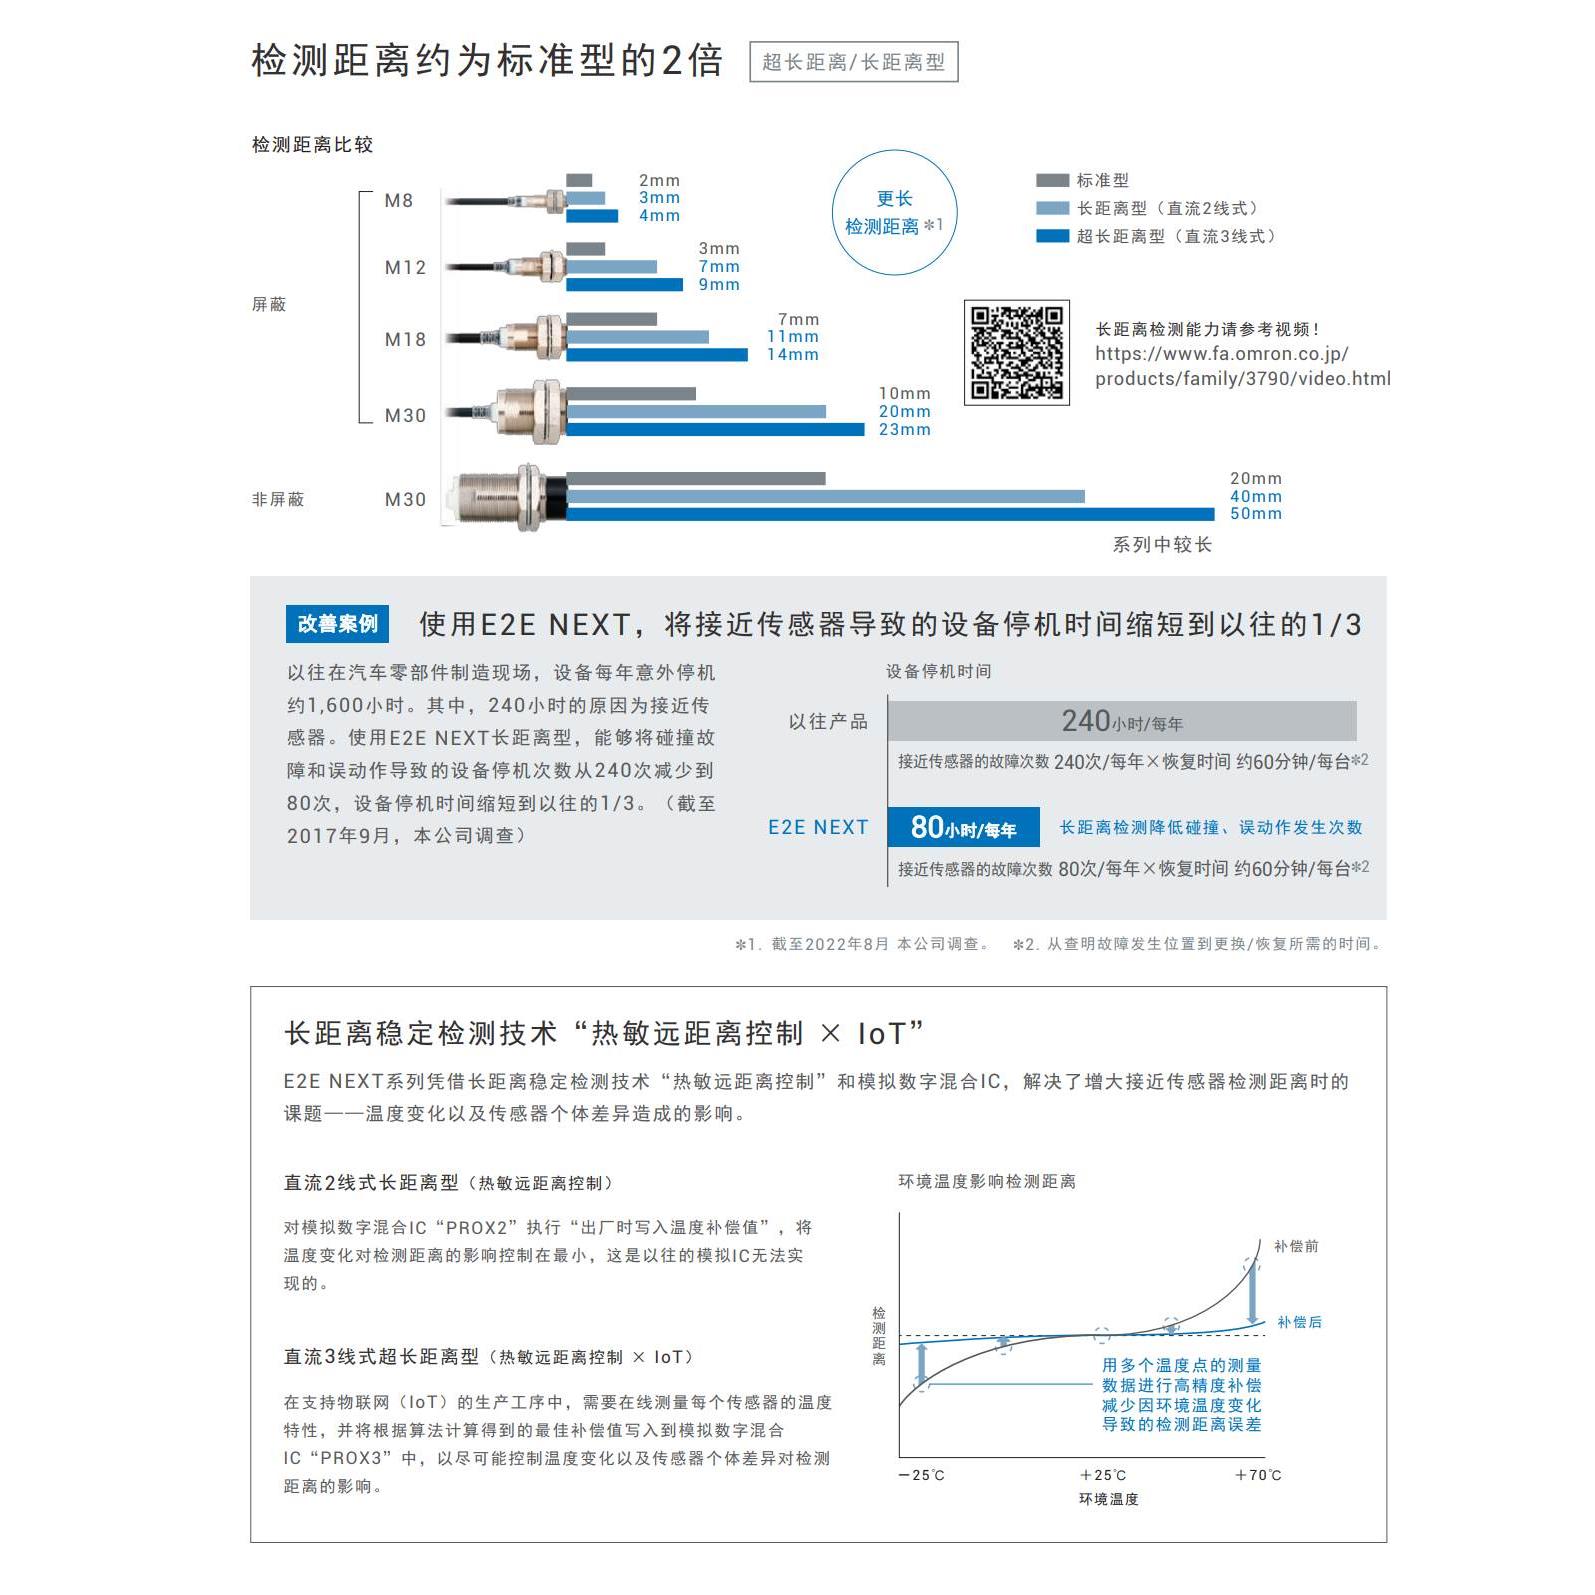This screenshot has height=1595, width=1595.
Task: Click the 23mm value label
Action: pos(905,430)
